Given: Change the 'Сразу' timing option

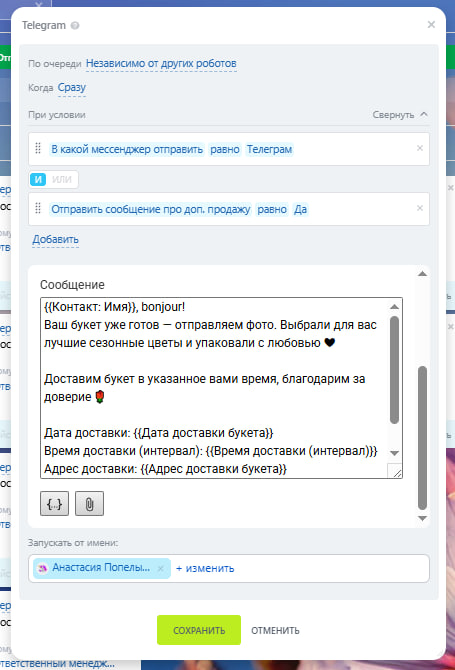Looking at the screenshot, I should (x=72, y=88).
